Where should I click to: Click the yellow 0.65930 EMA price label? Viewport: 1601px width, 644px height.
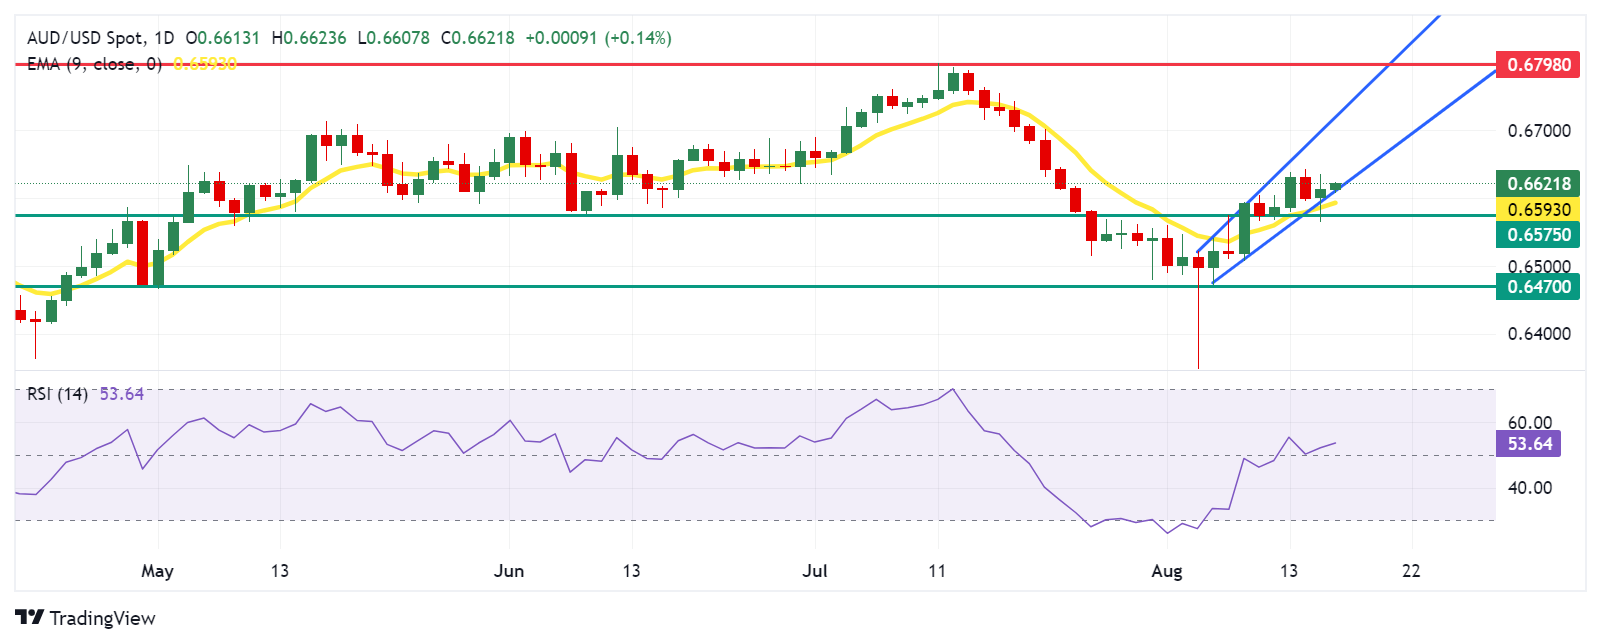(1538, 210)
